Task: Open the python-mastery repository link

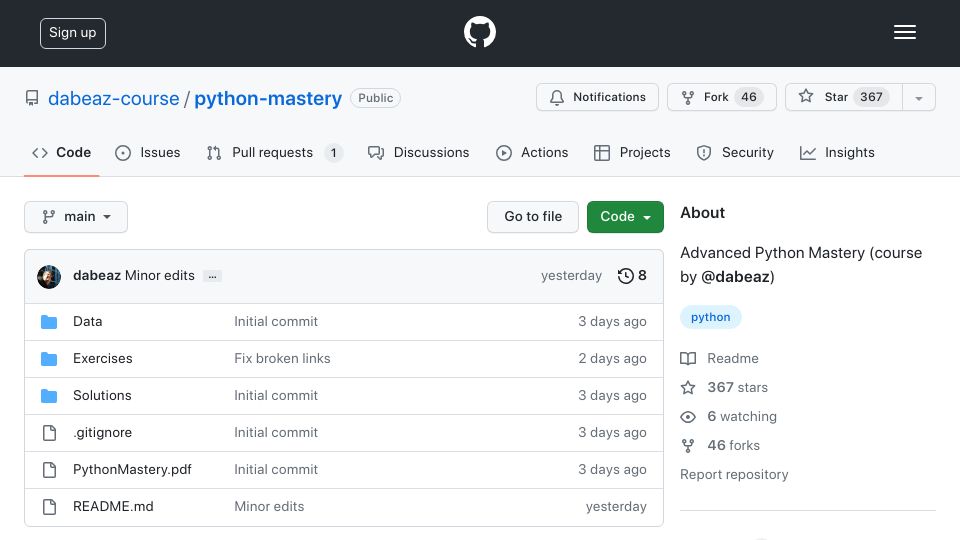Action: [268, 99]
